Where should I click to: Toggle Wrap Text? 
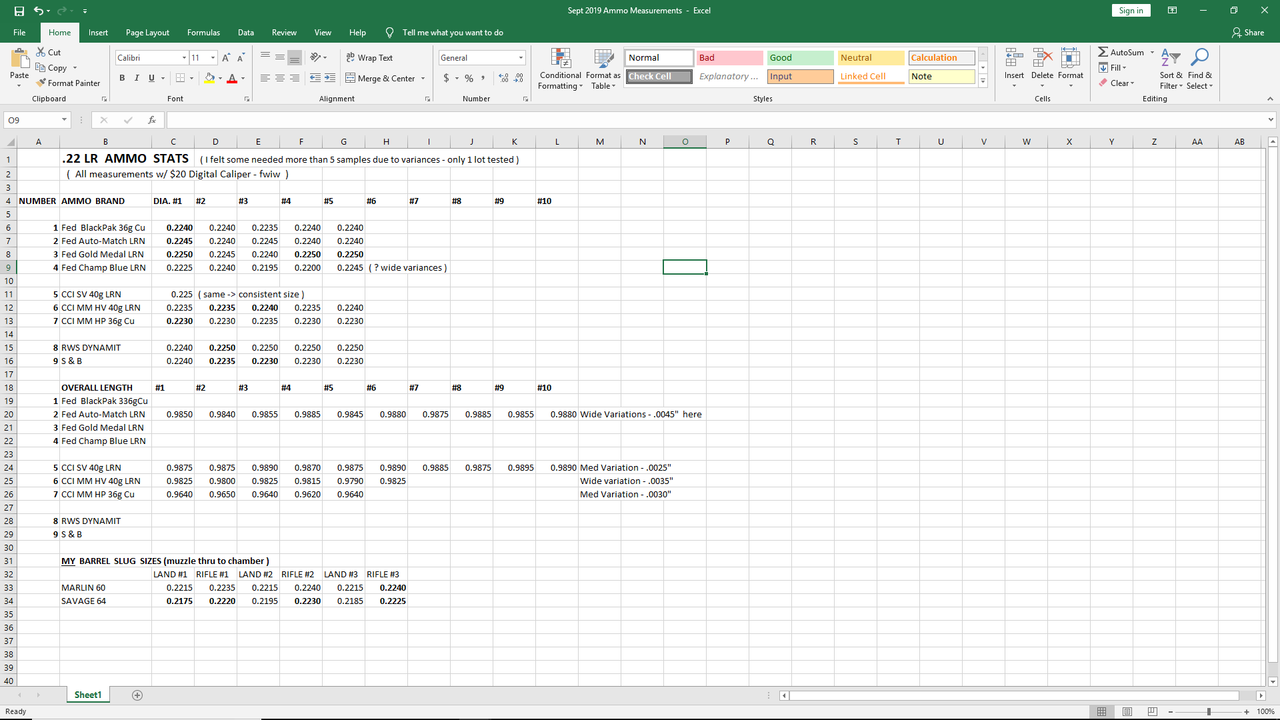(x=369, y=58)
